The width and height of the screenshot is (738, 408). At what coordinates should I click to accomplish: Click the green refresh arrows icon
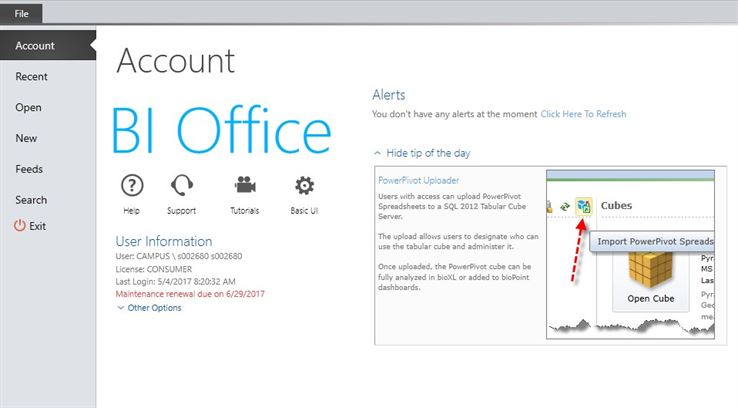coord(565,206)
